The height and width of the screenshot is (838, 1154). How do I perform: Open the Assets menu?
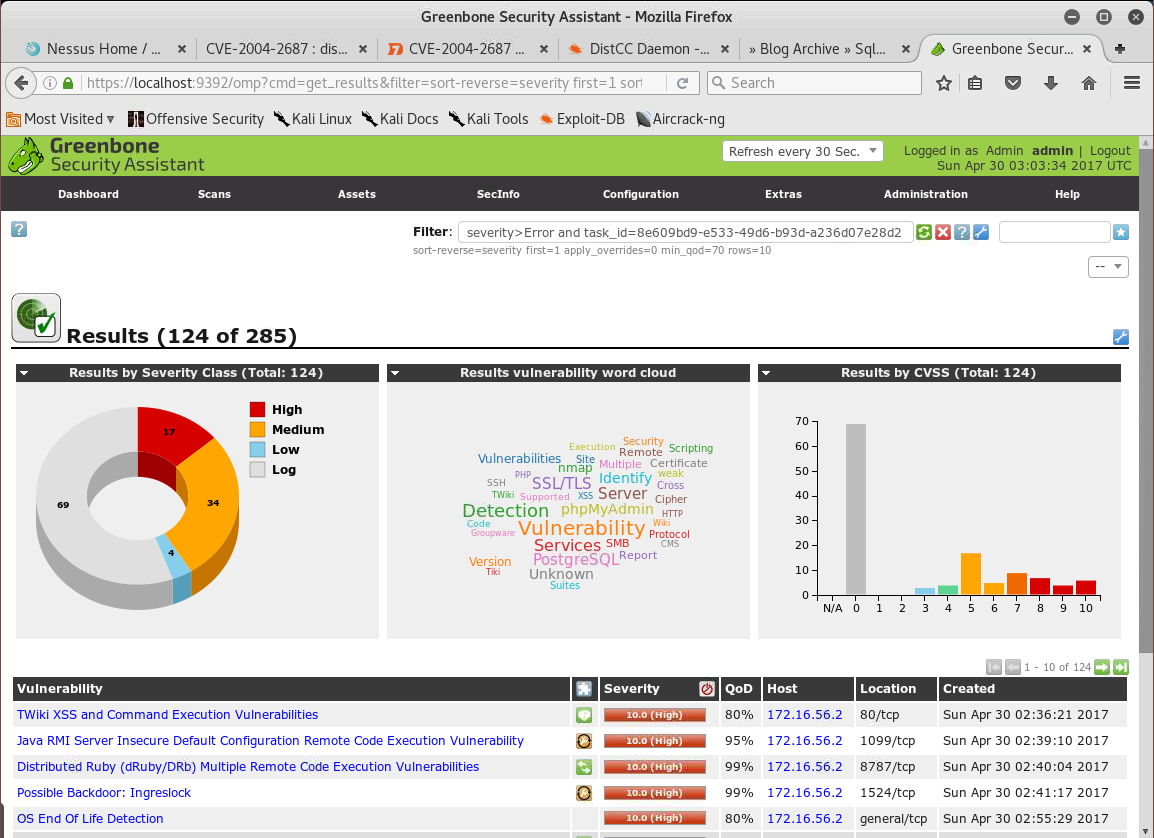[357, 194]
